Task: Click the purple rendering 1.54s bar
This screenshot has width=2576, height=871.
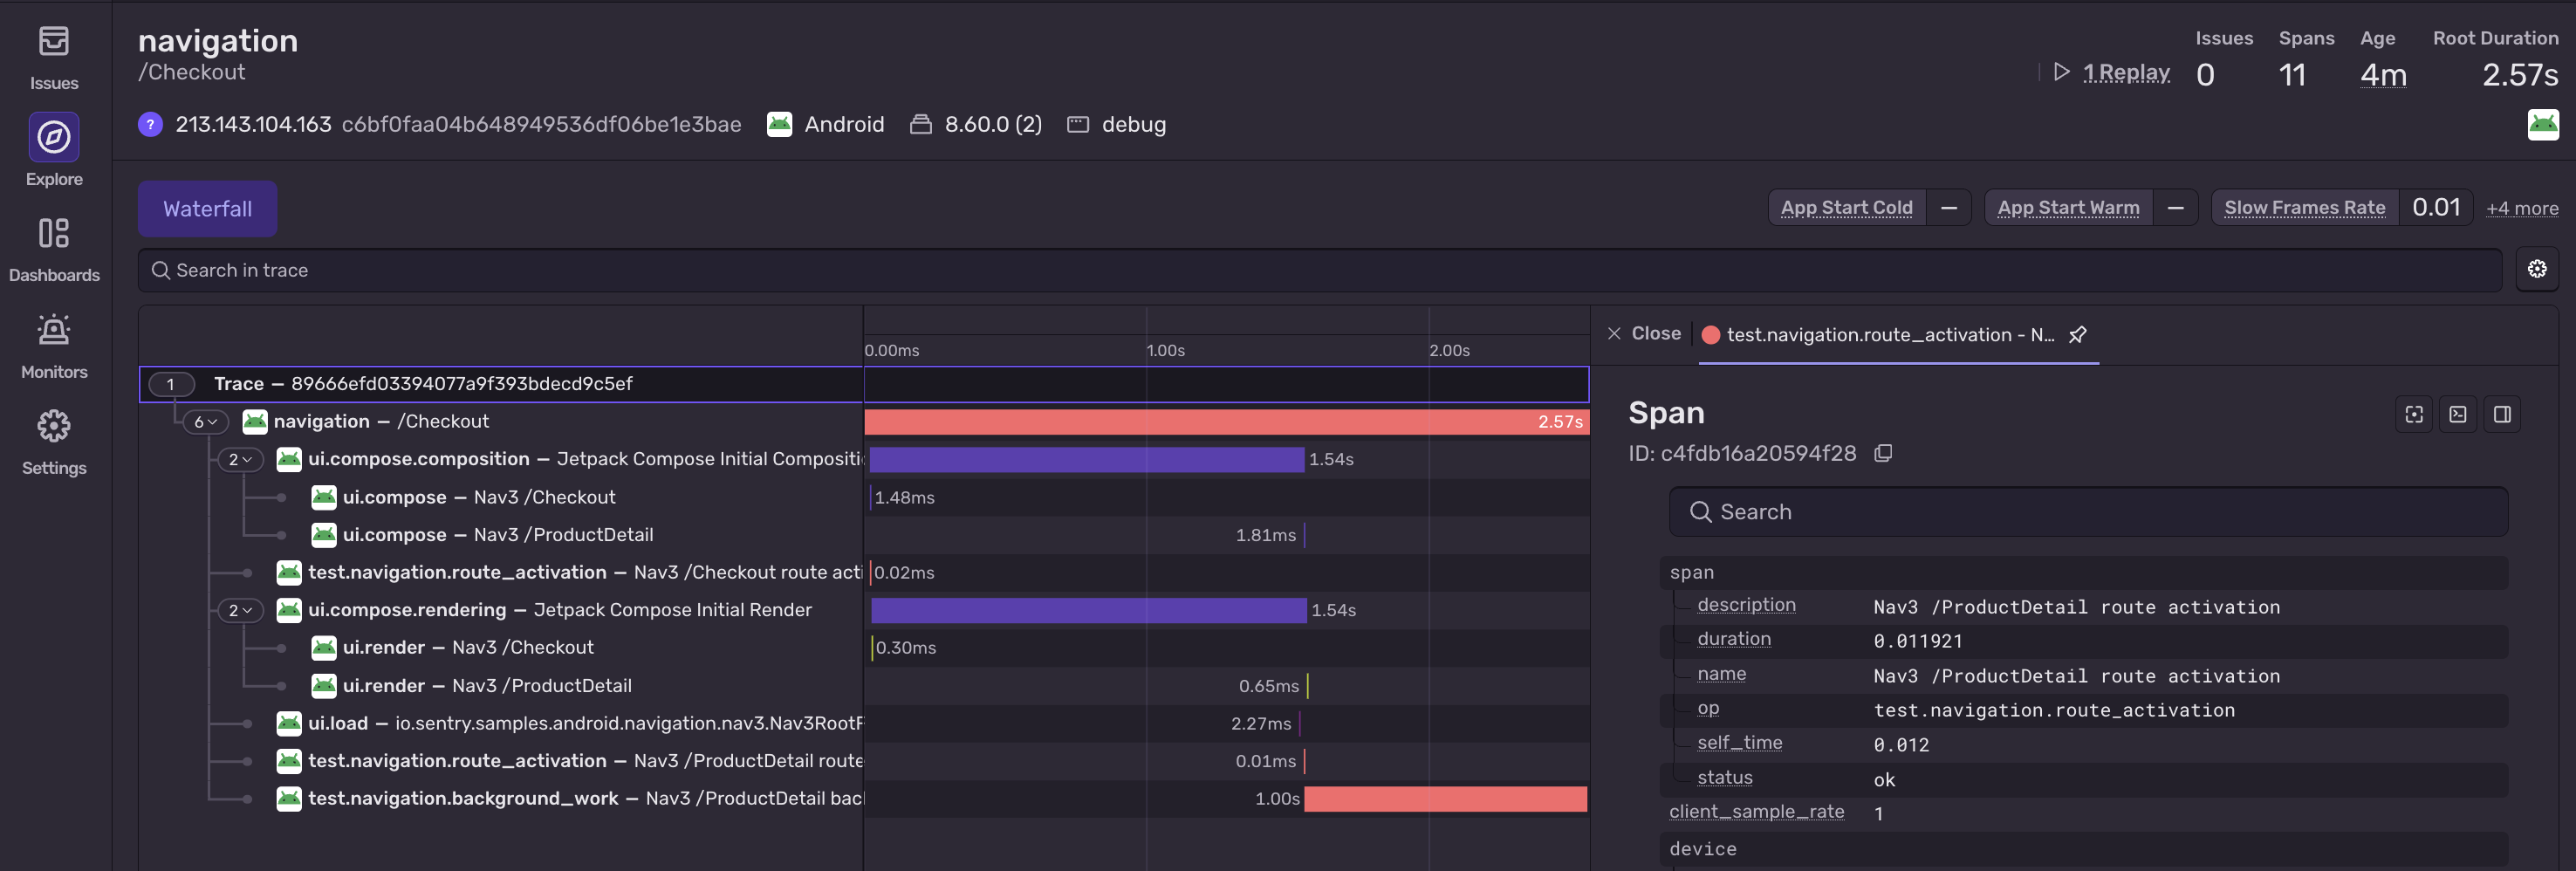Action: [x=1089, y=610]
